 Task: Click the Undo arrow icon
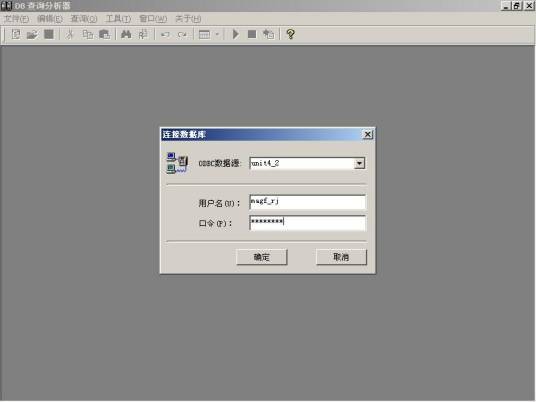point(165,35)
